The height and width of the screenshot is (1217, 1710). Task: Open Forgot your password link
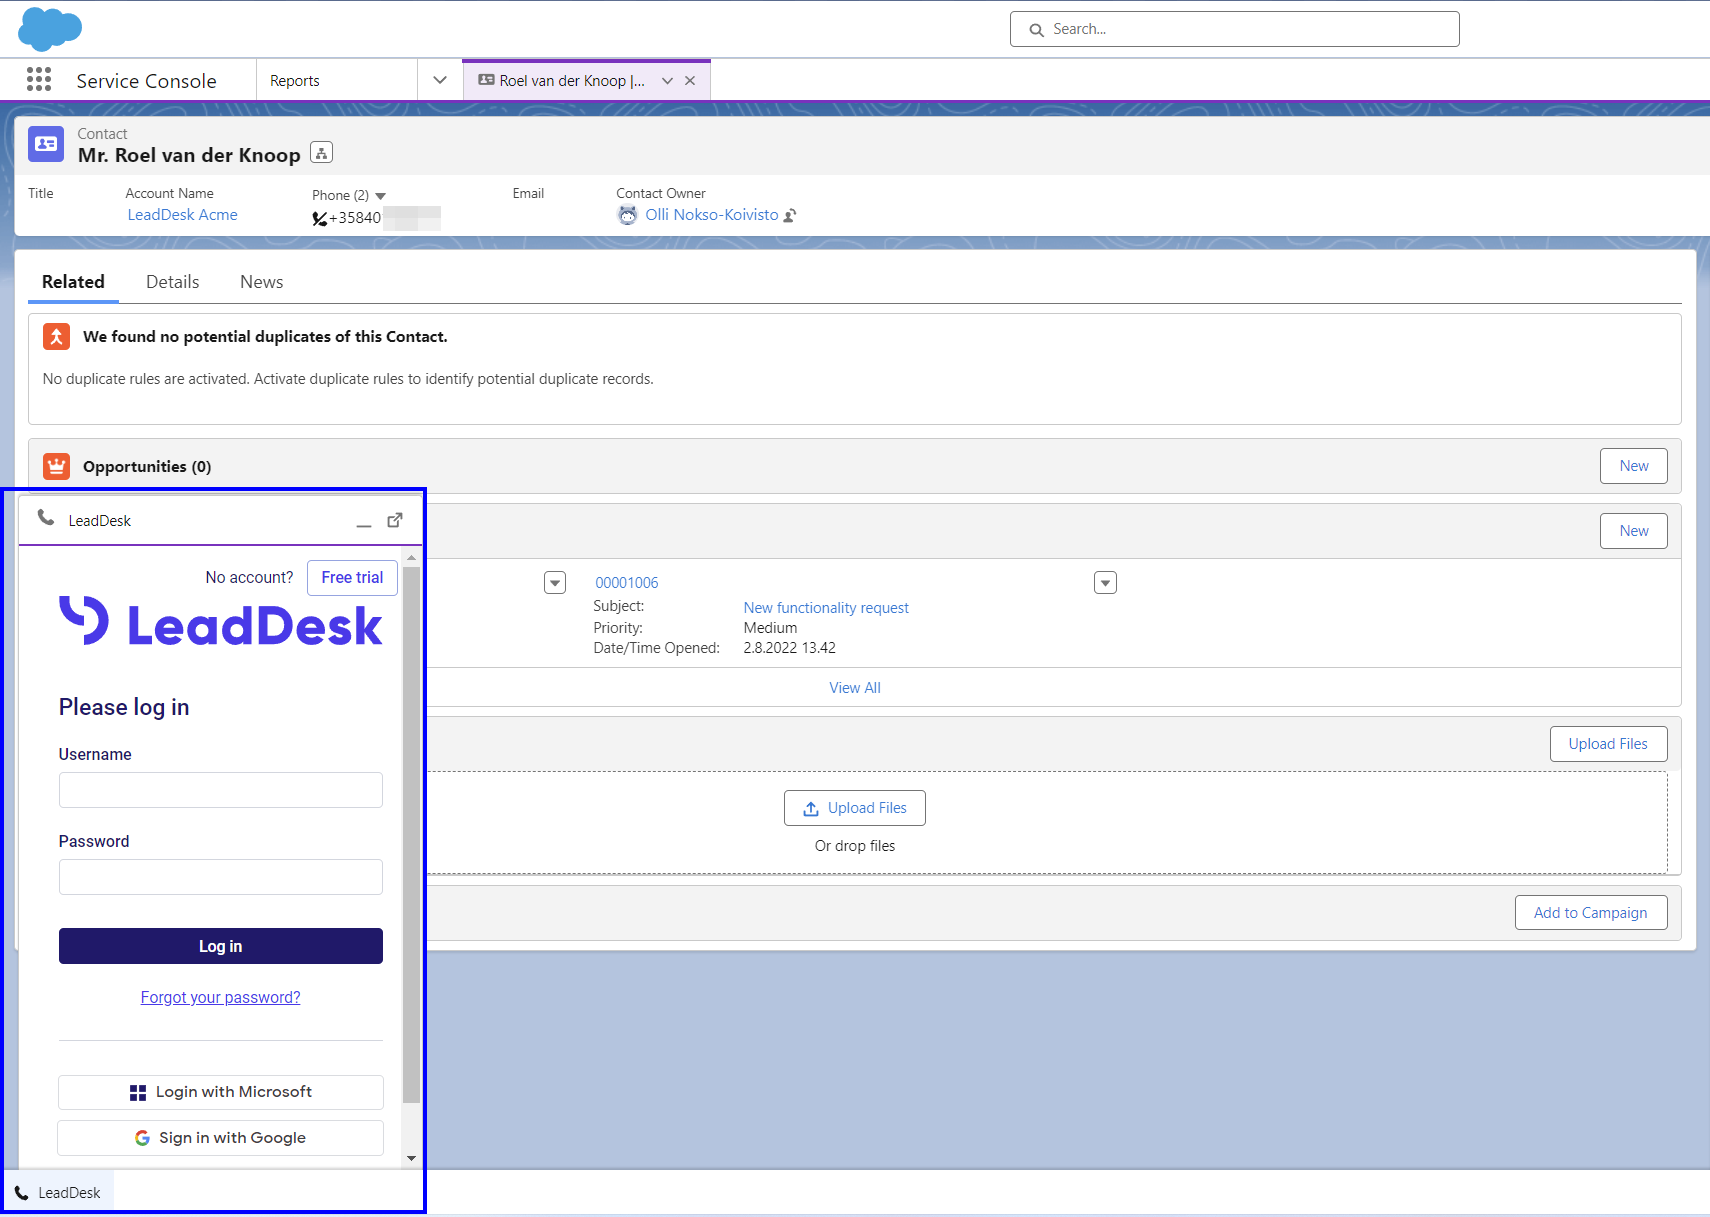[221, 998]
